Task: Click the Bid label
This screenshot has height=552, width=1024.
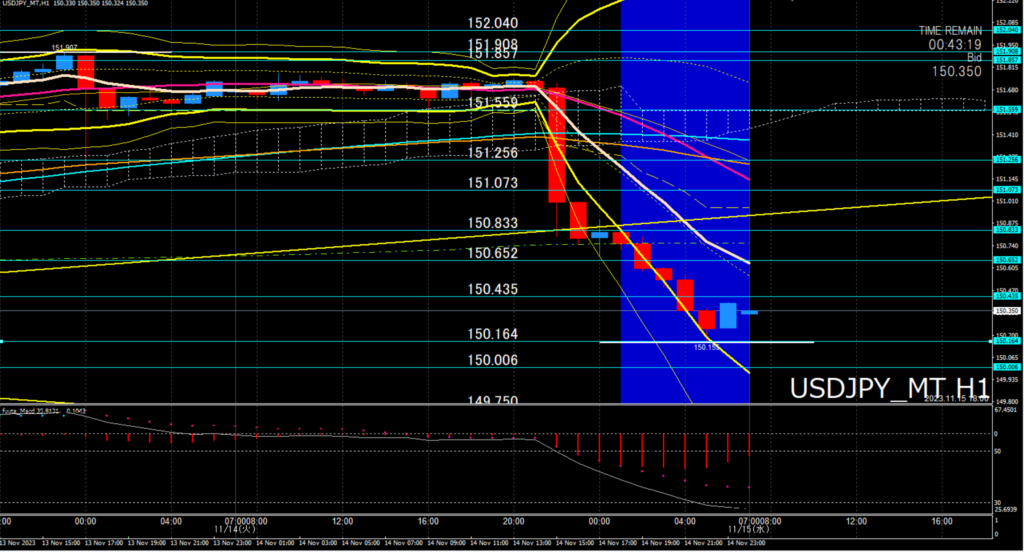Action: [x=974, y=57]
